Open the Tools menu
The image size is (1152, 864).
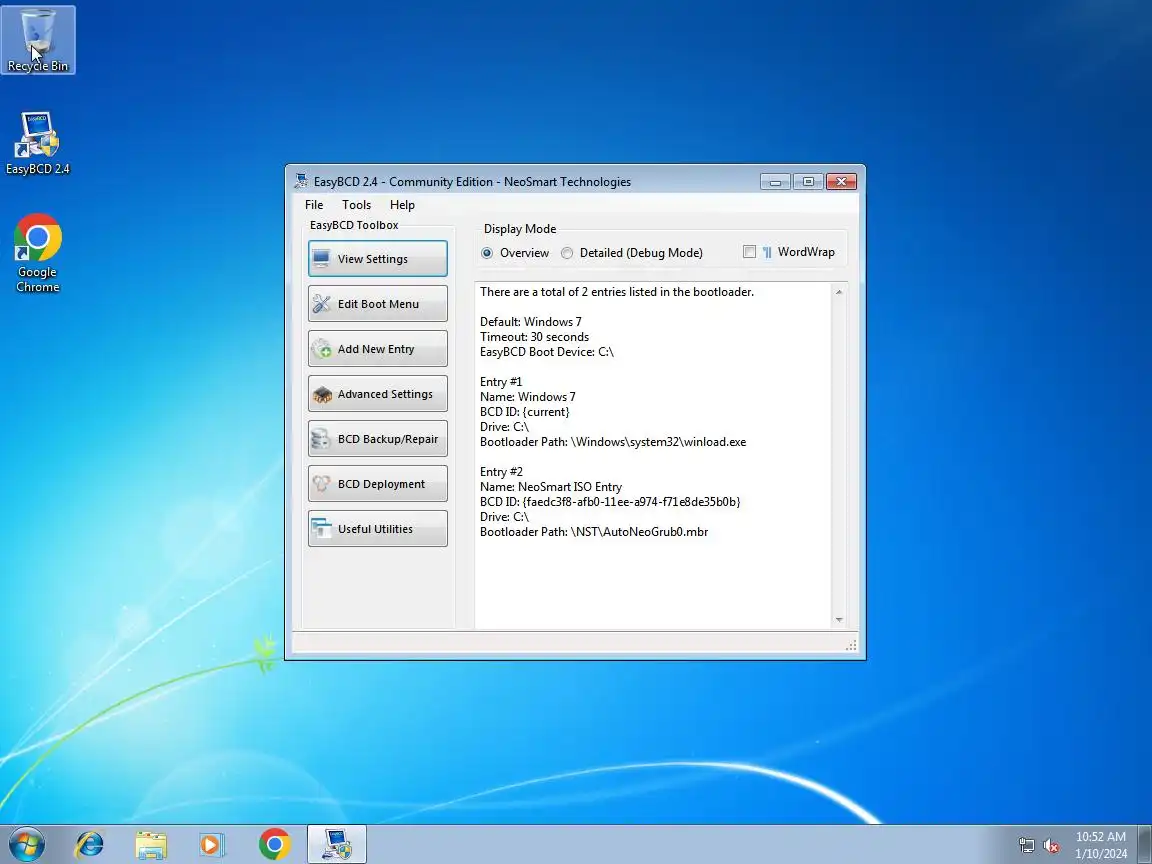coord(356,205)
